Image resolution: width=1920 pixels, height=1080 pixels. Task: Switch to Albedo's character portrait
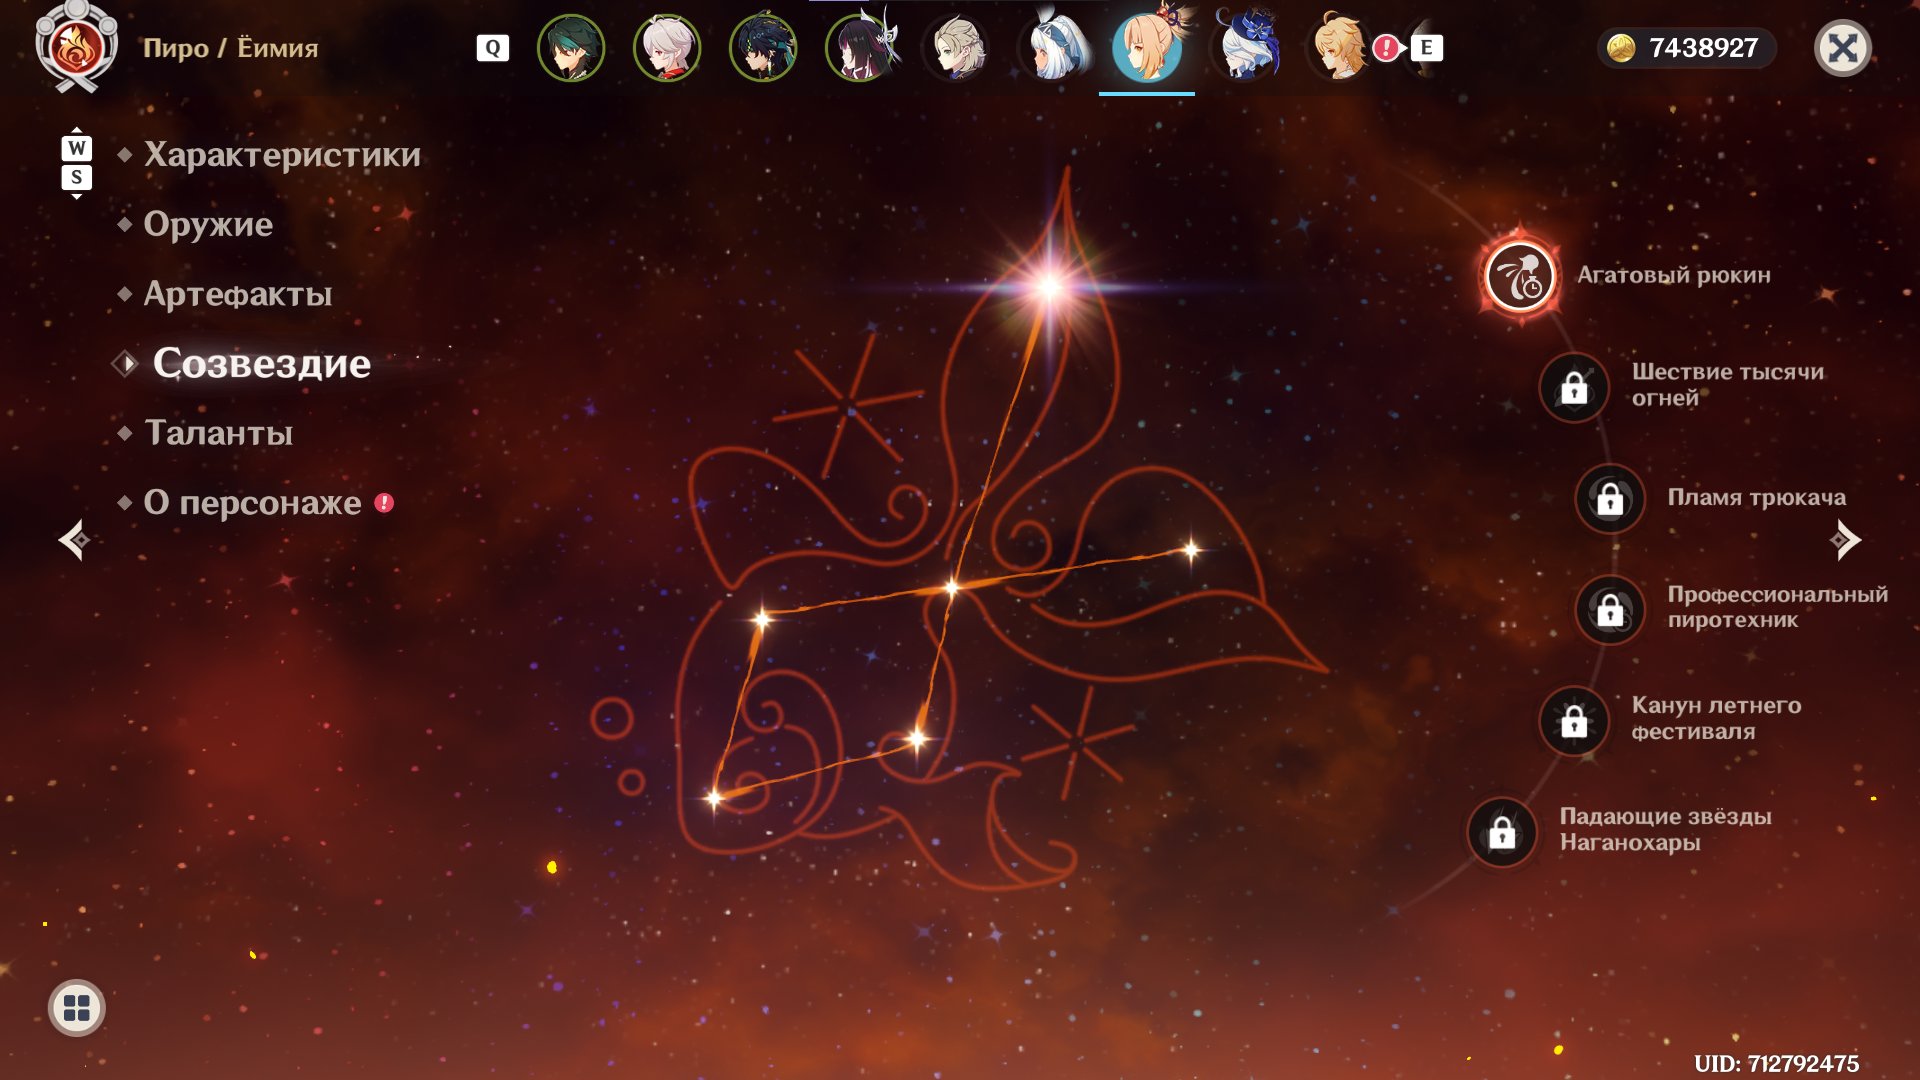click(x=955, y=48)
